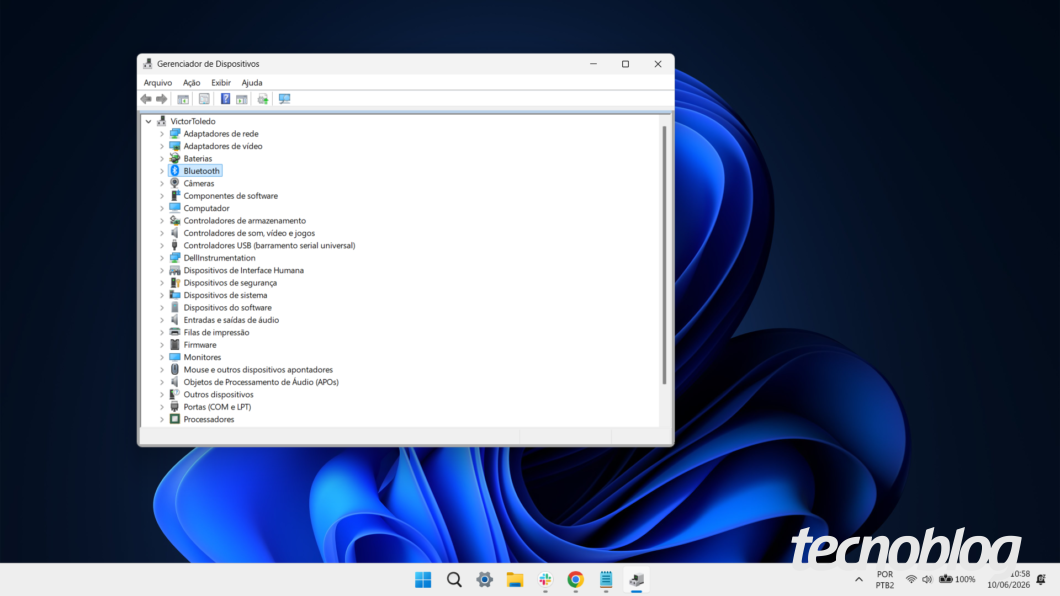
Task: Expand Filas de impressão
Action: coord(162,332)
